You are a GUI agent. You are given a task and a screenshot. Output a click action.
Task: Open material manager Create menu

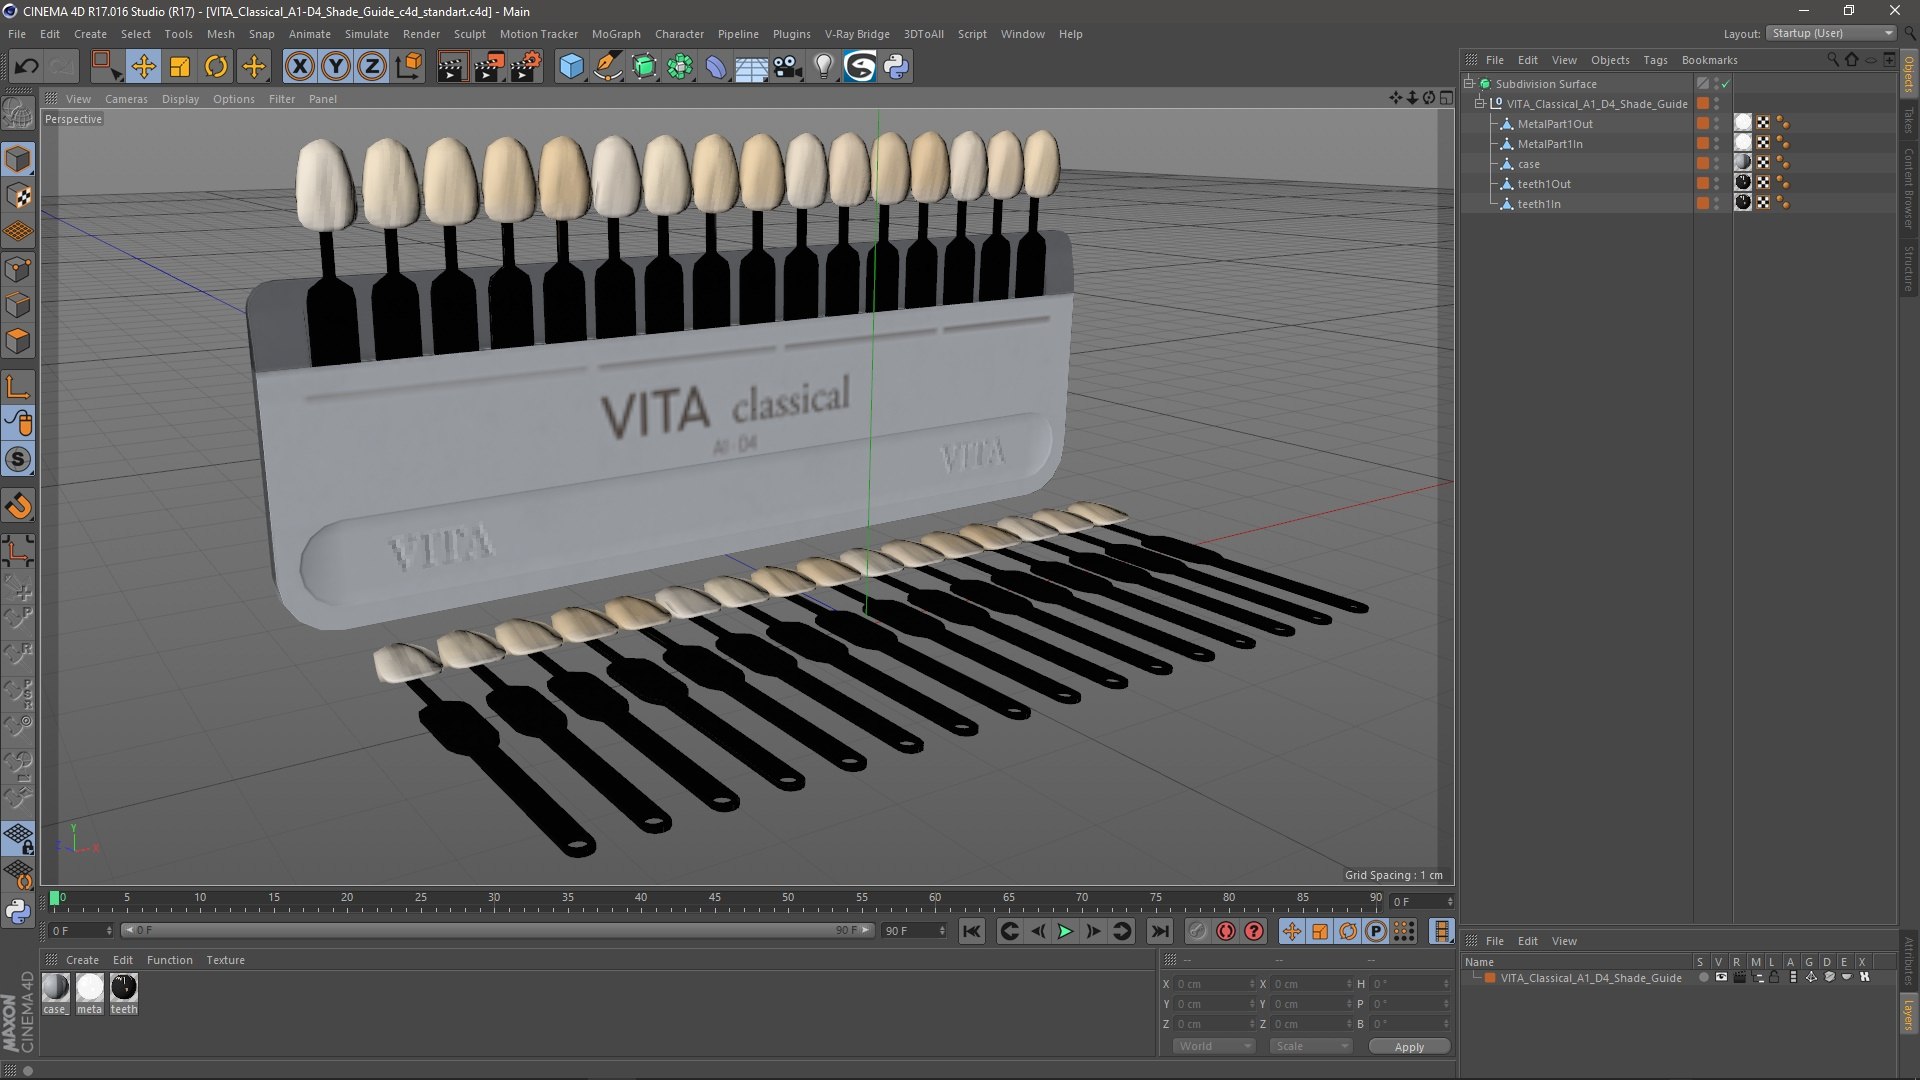pos(82,960)
